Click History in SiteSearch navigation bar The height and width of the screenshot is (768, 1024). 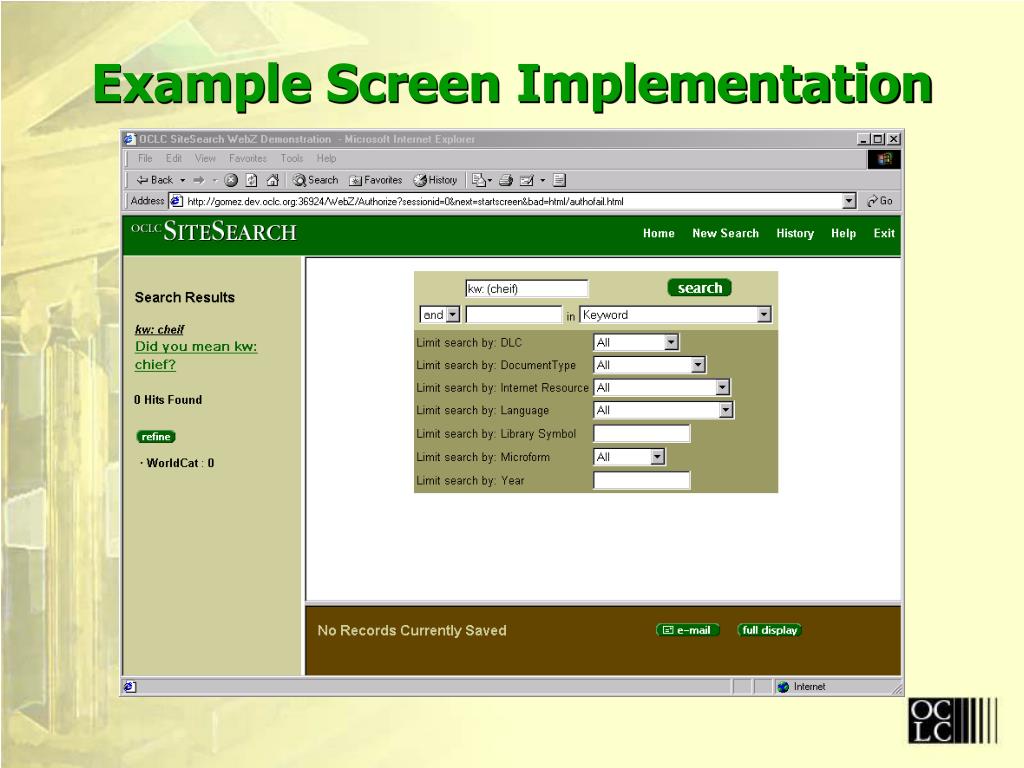tap(795, 233)
